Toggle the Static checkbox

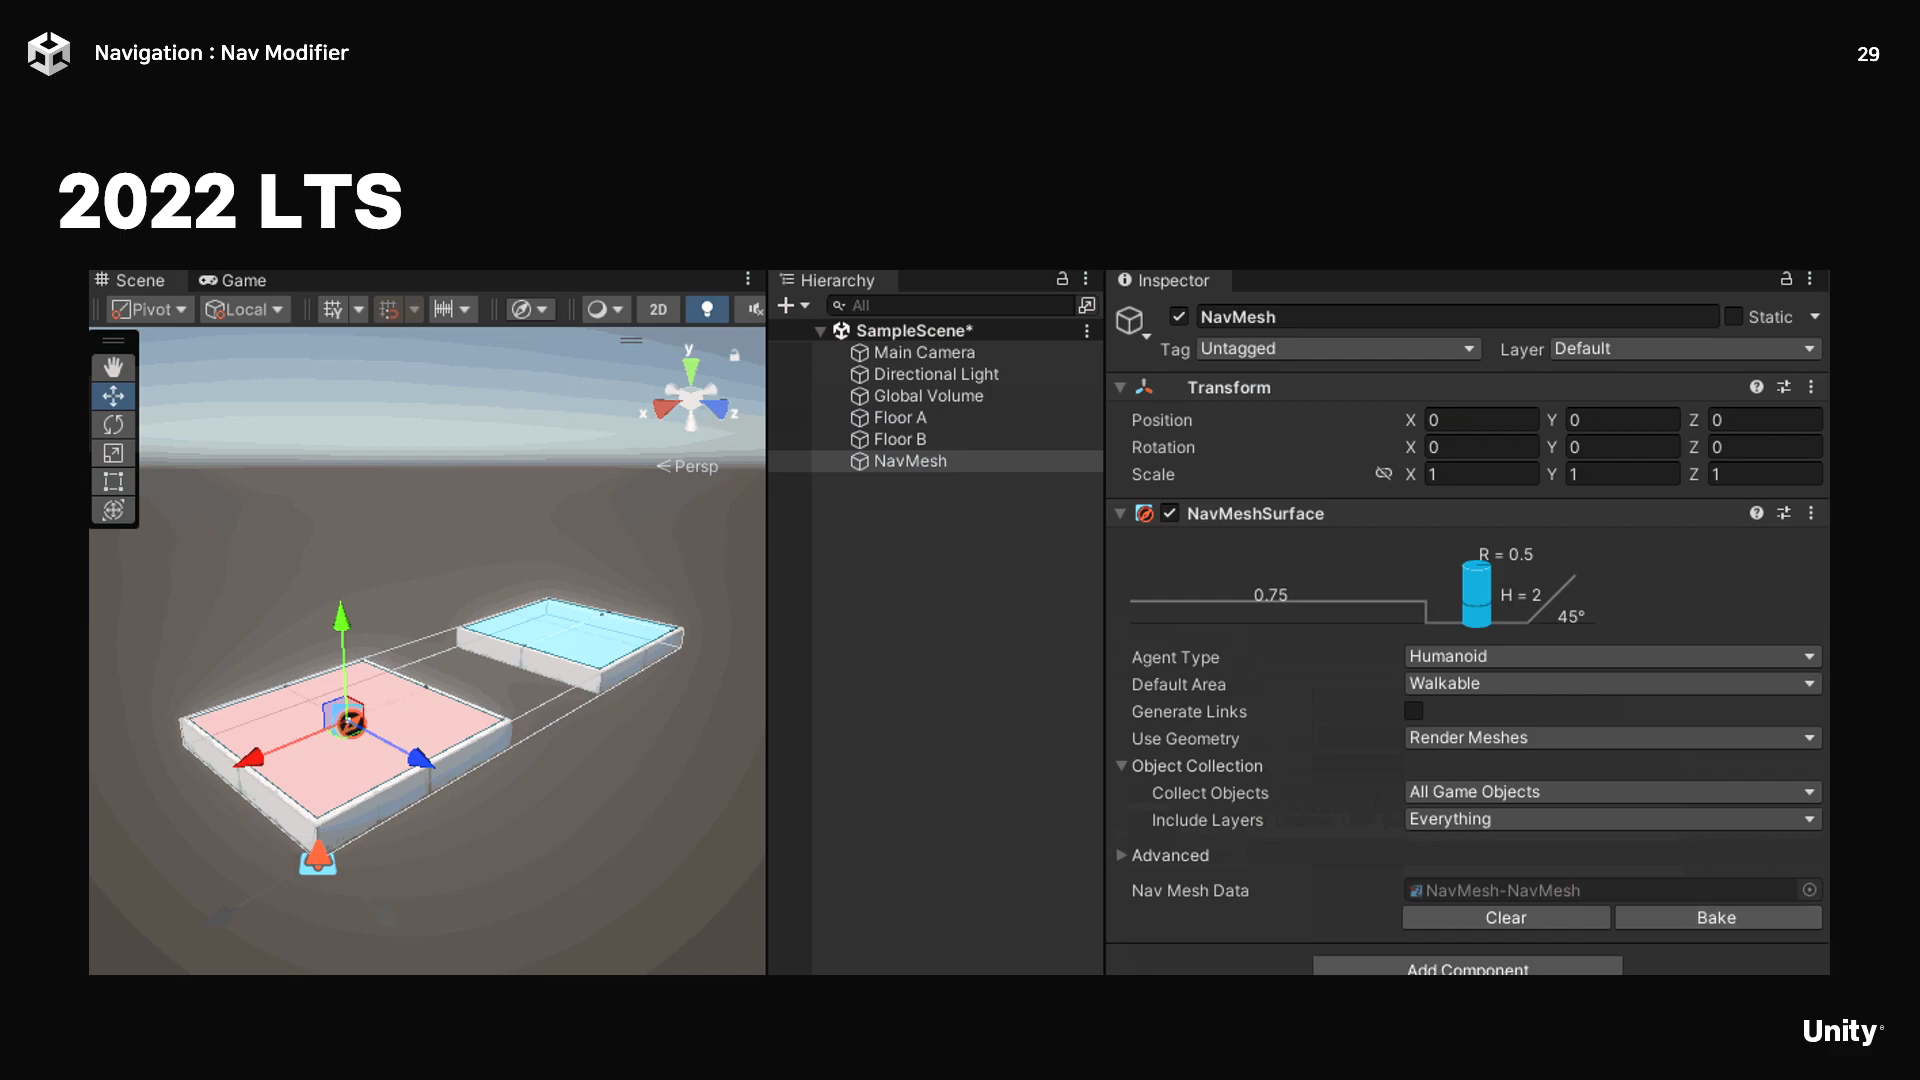1734,316
